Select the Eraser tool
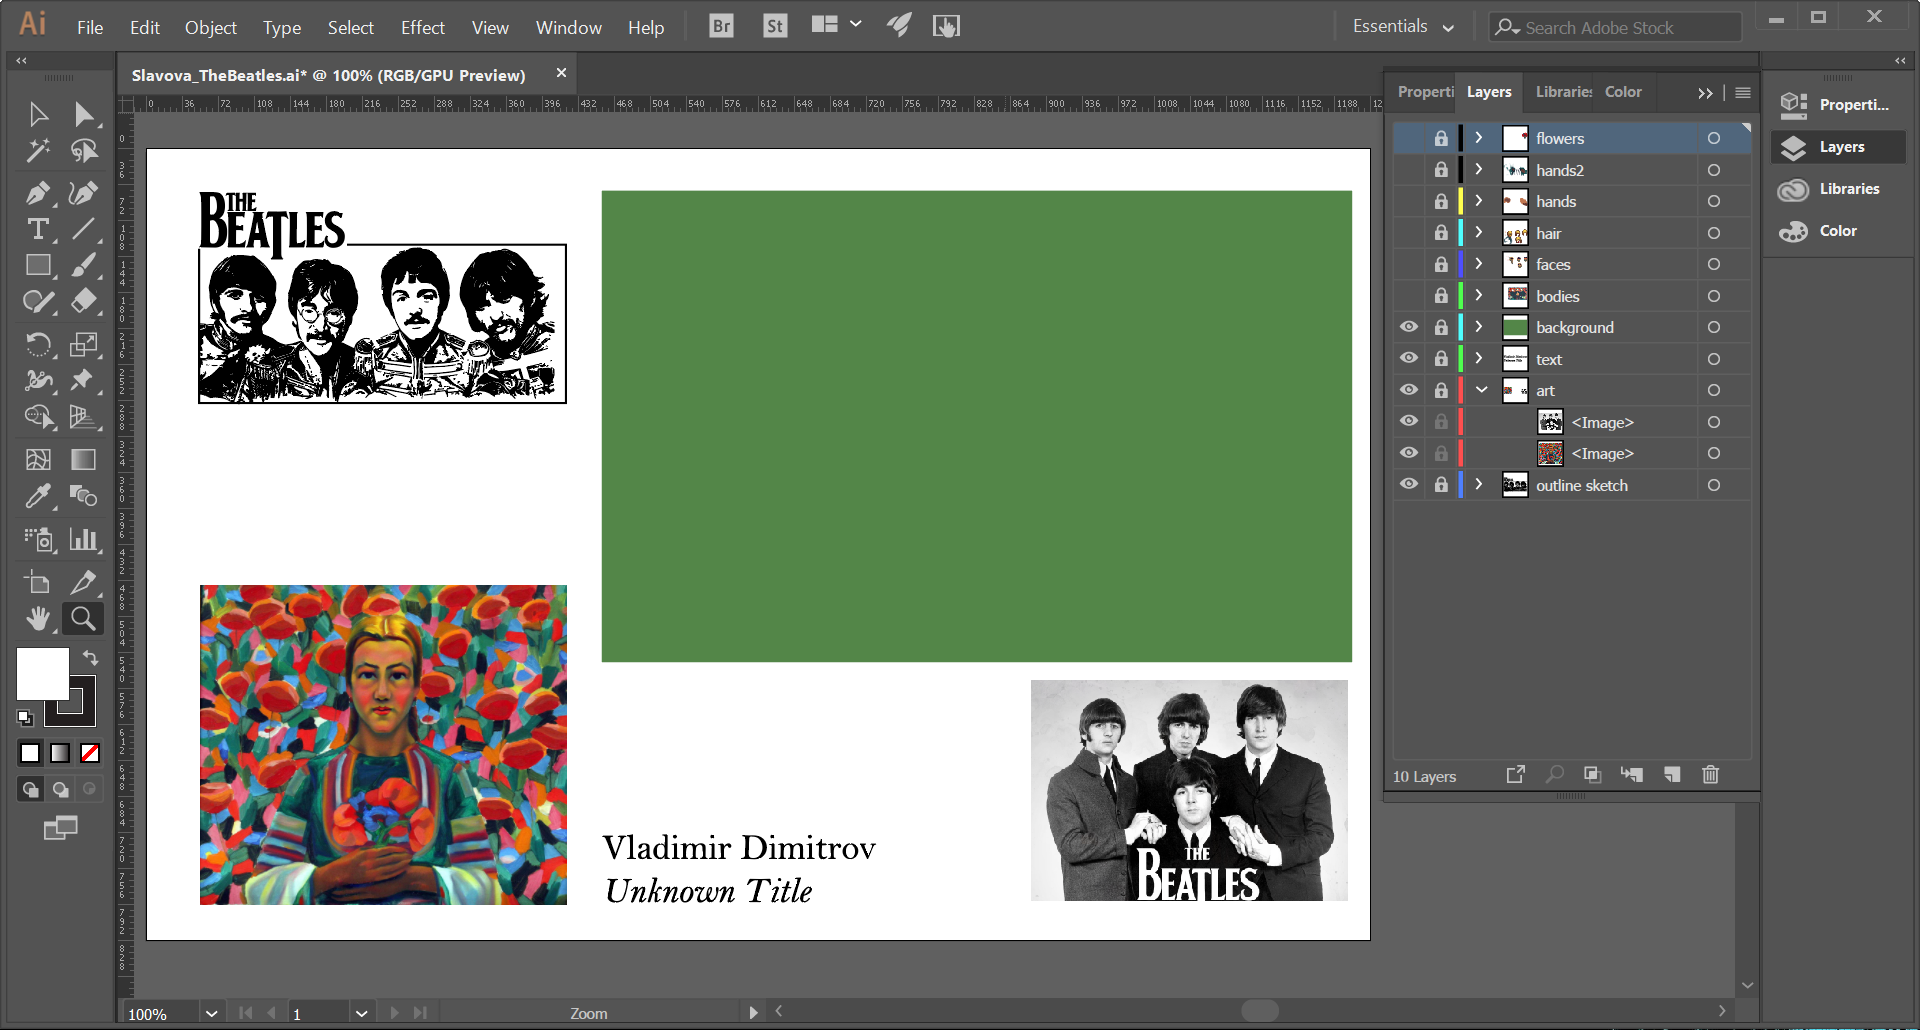Viewport: 1920px width, 1030px height. [x=84, y=301]
